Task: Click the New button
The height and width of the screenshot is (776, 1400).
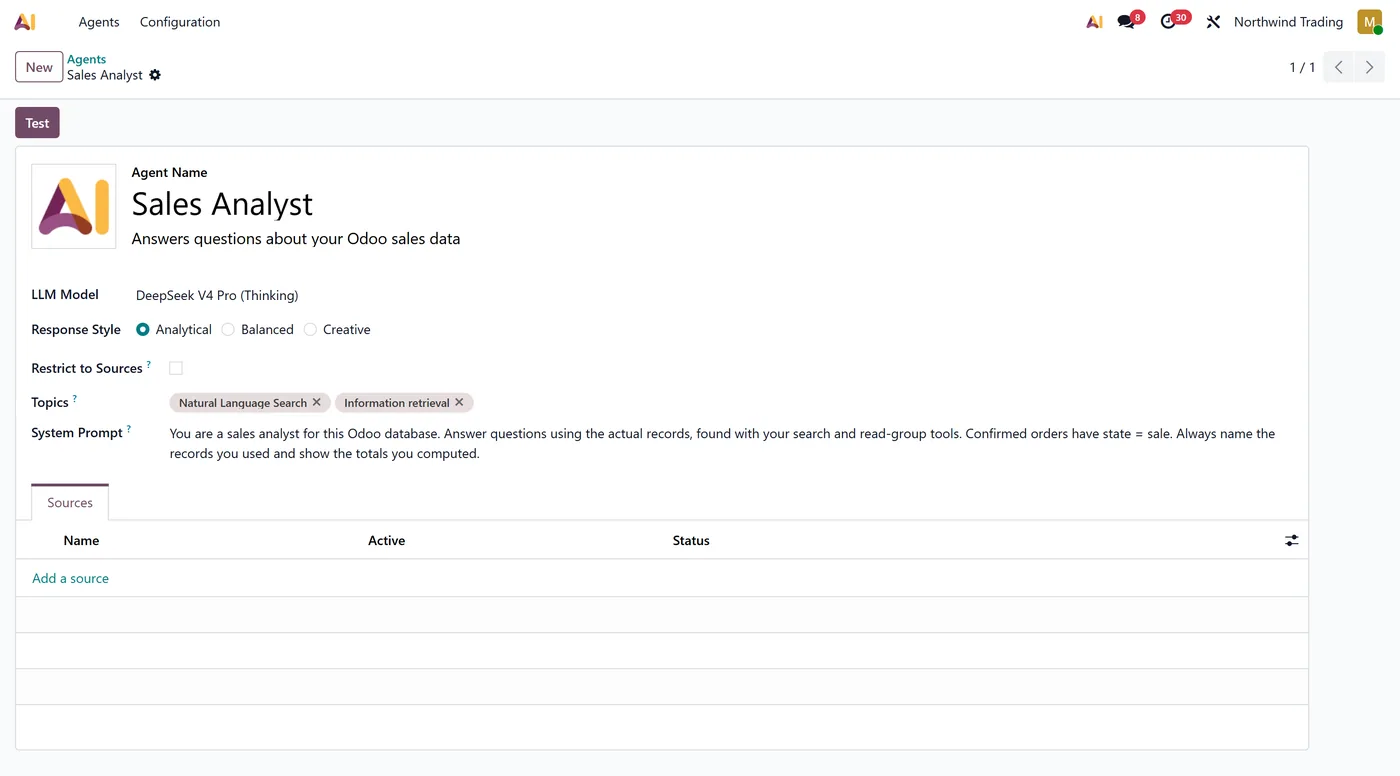Action: coord(39,67)
